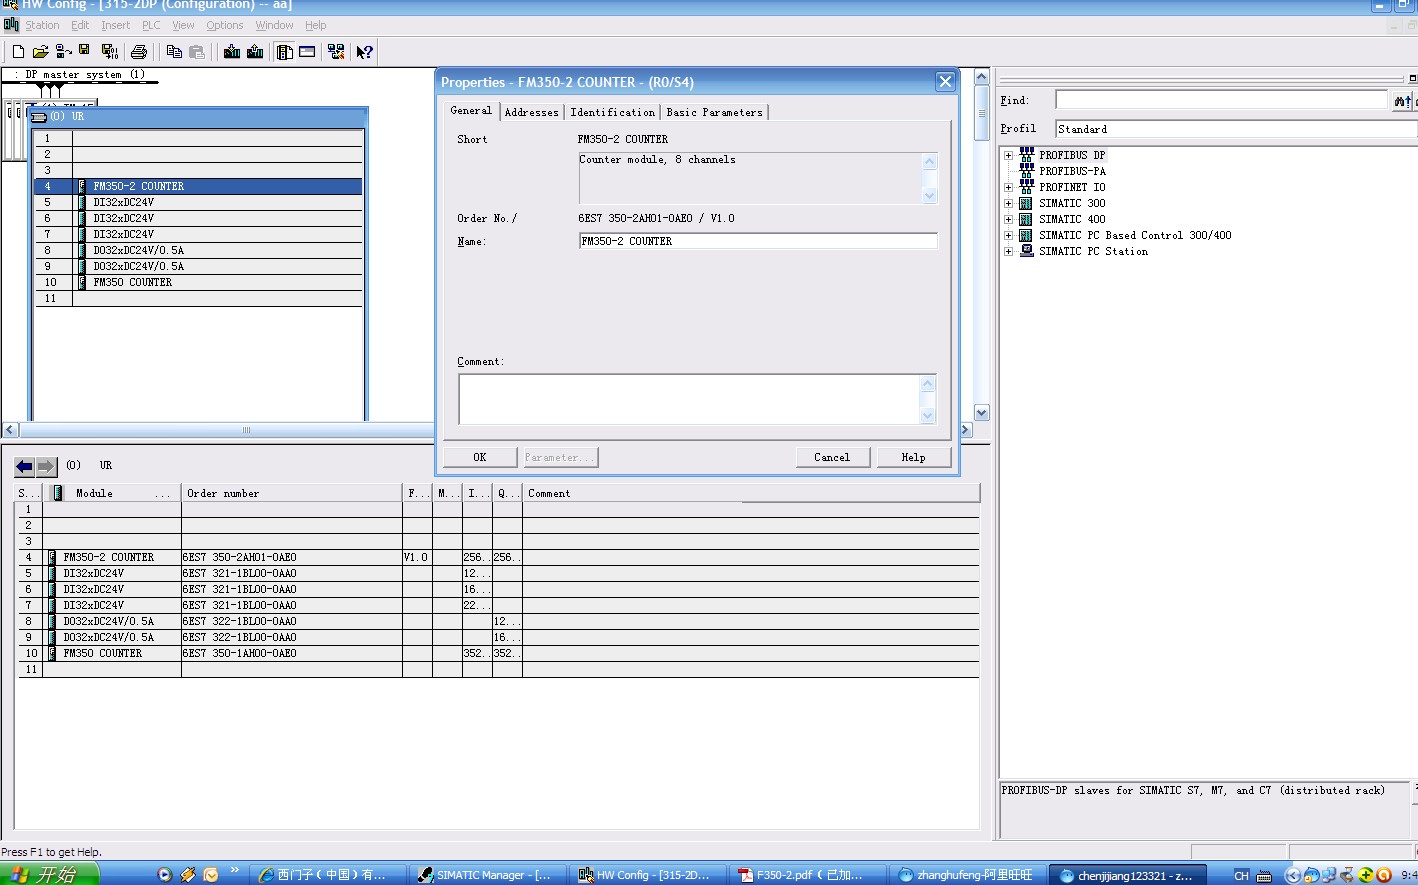
Task: Click the Open station folder icon
Action: coord(41,52)
